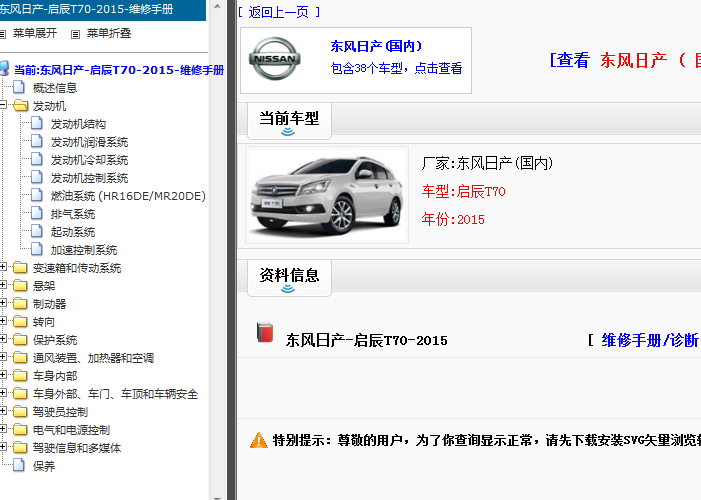Click the 通风装置、加热器和空调 folder icon

point(20,357)
